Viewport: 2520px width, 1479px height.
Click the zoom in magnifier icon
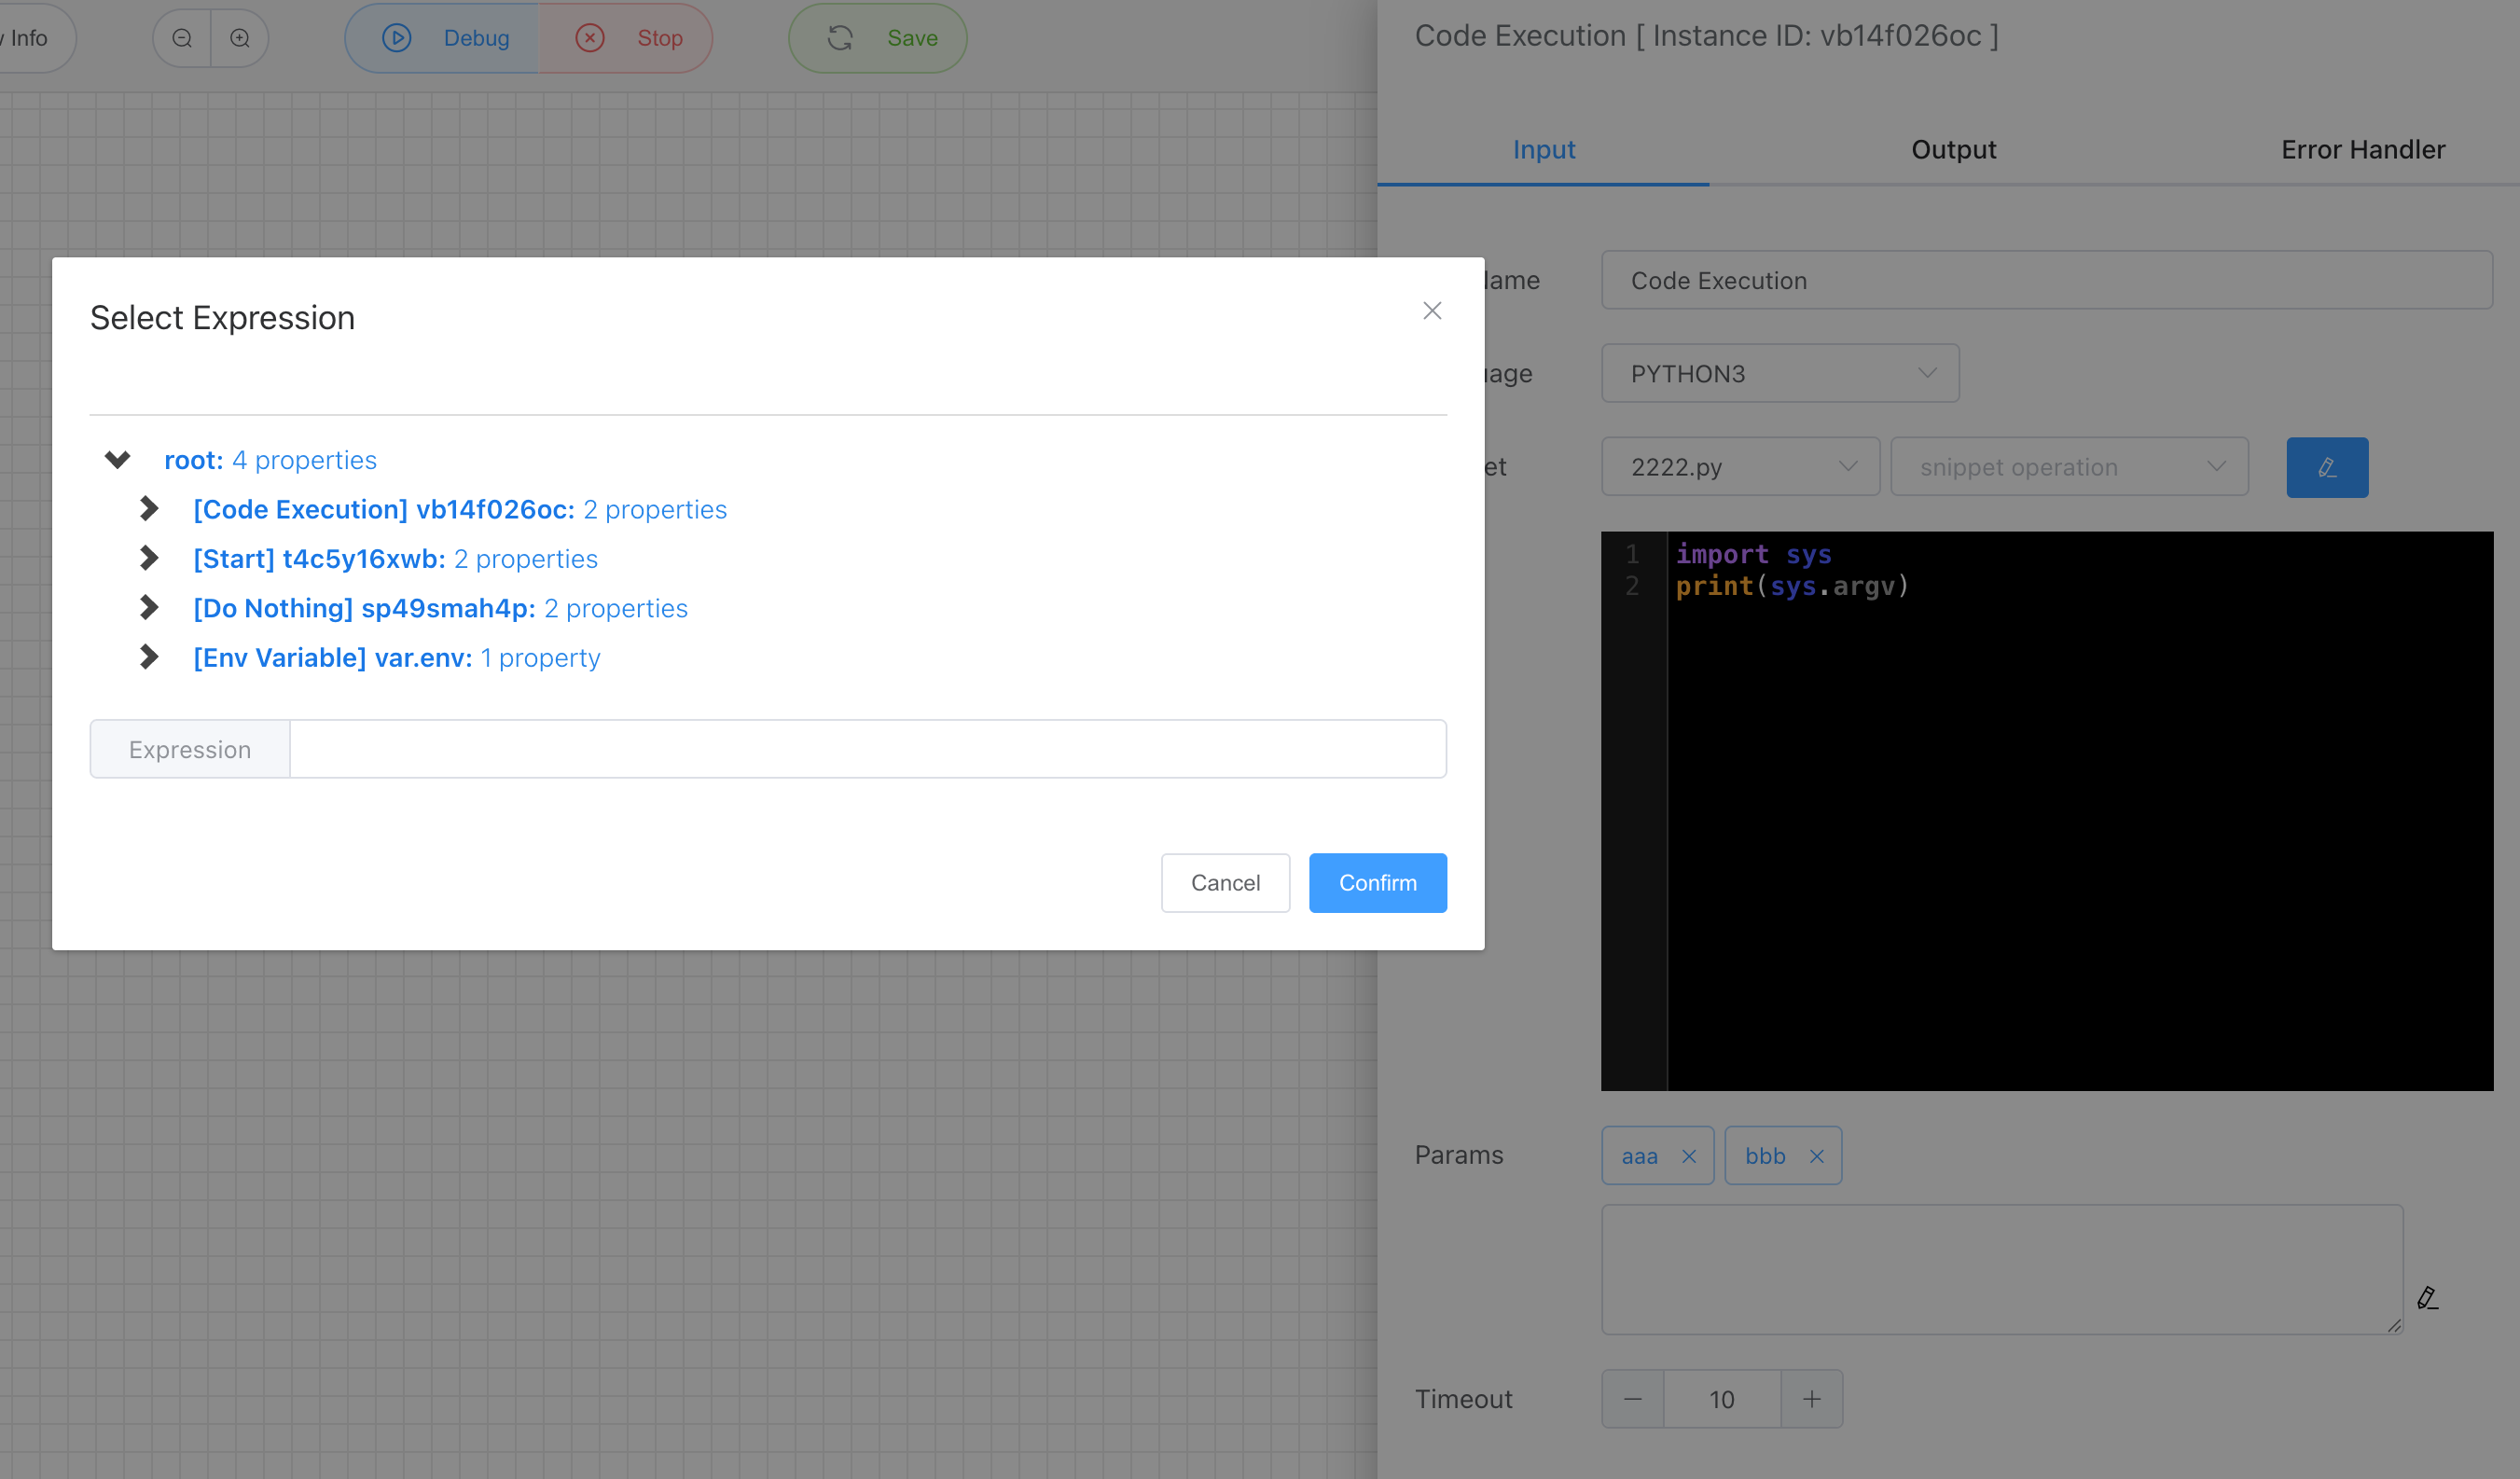coord(240,38)
